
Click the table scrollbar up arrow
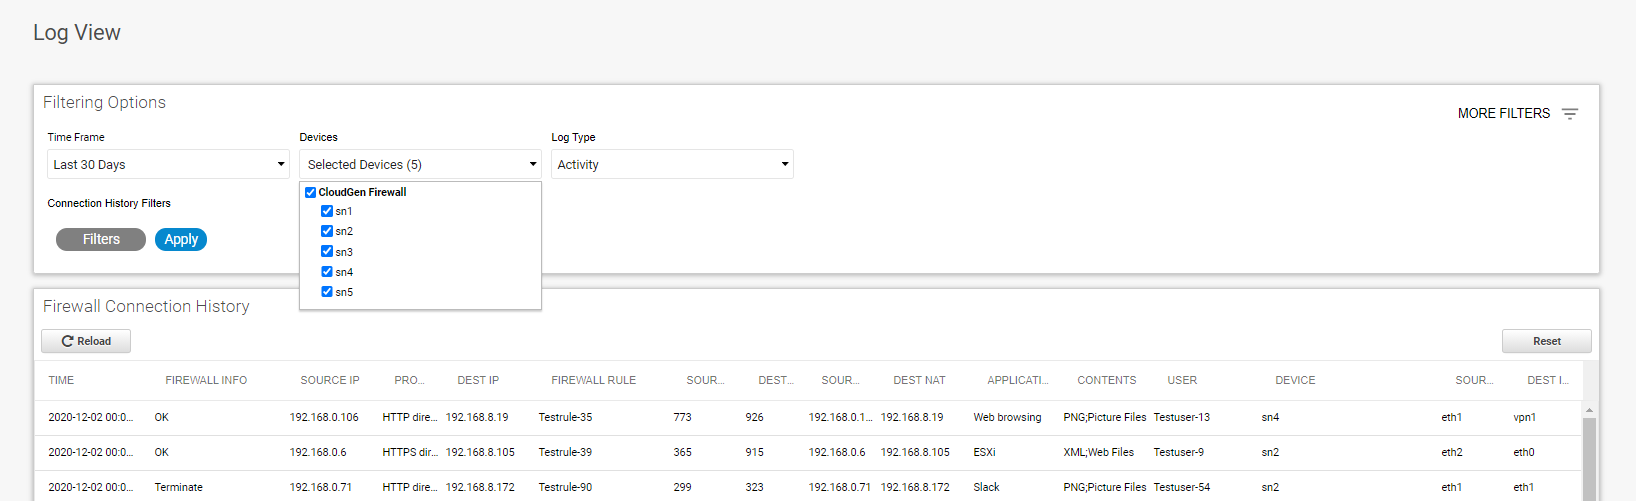click(x=1589, y=410)
